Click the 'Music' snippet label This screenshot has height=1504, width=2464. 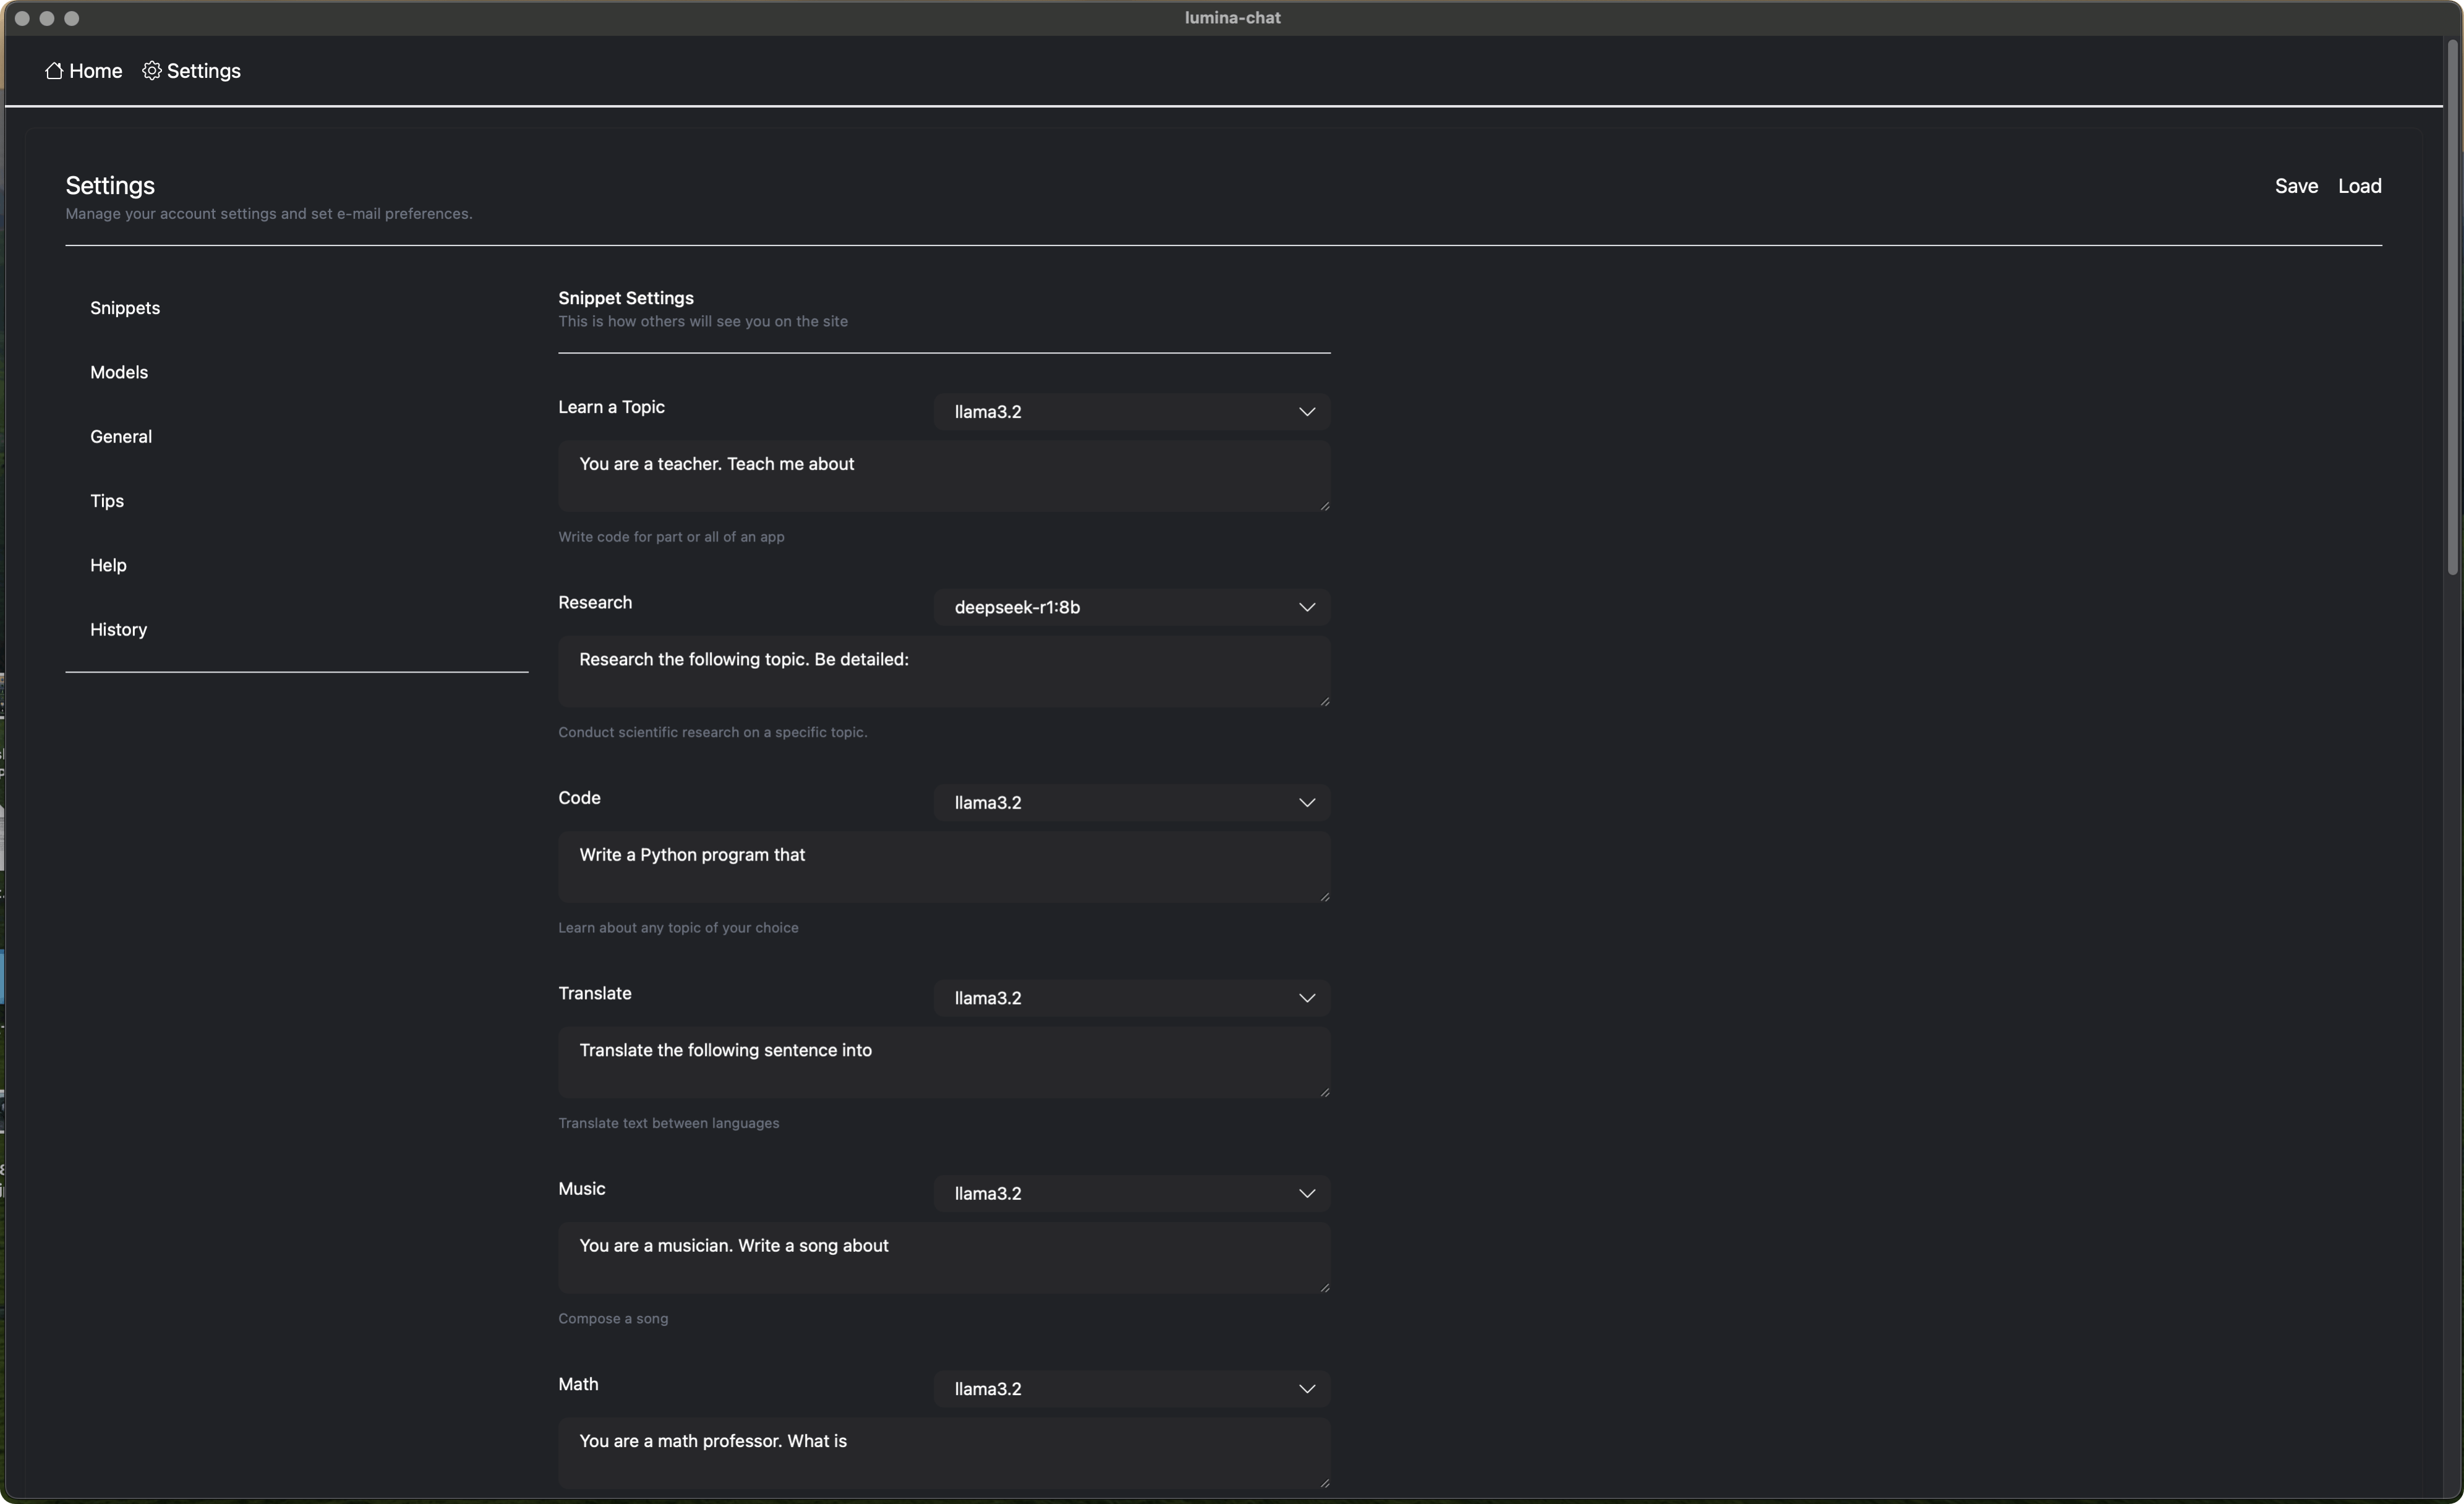582,1189
